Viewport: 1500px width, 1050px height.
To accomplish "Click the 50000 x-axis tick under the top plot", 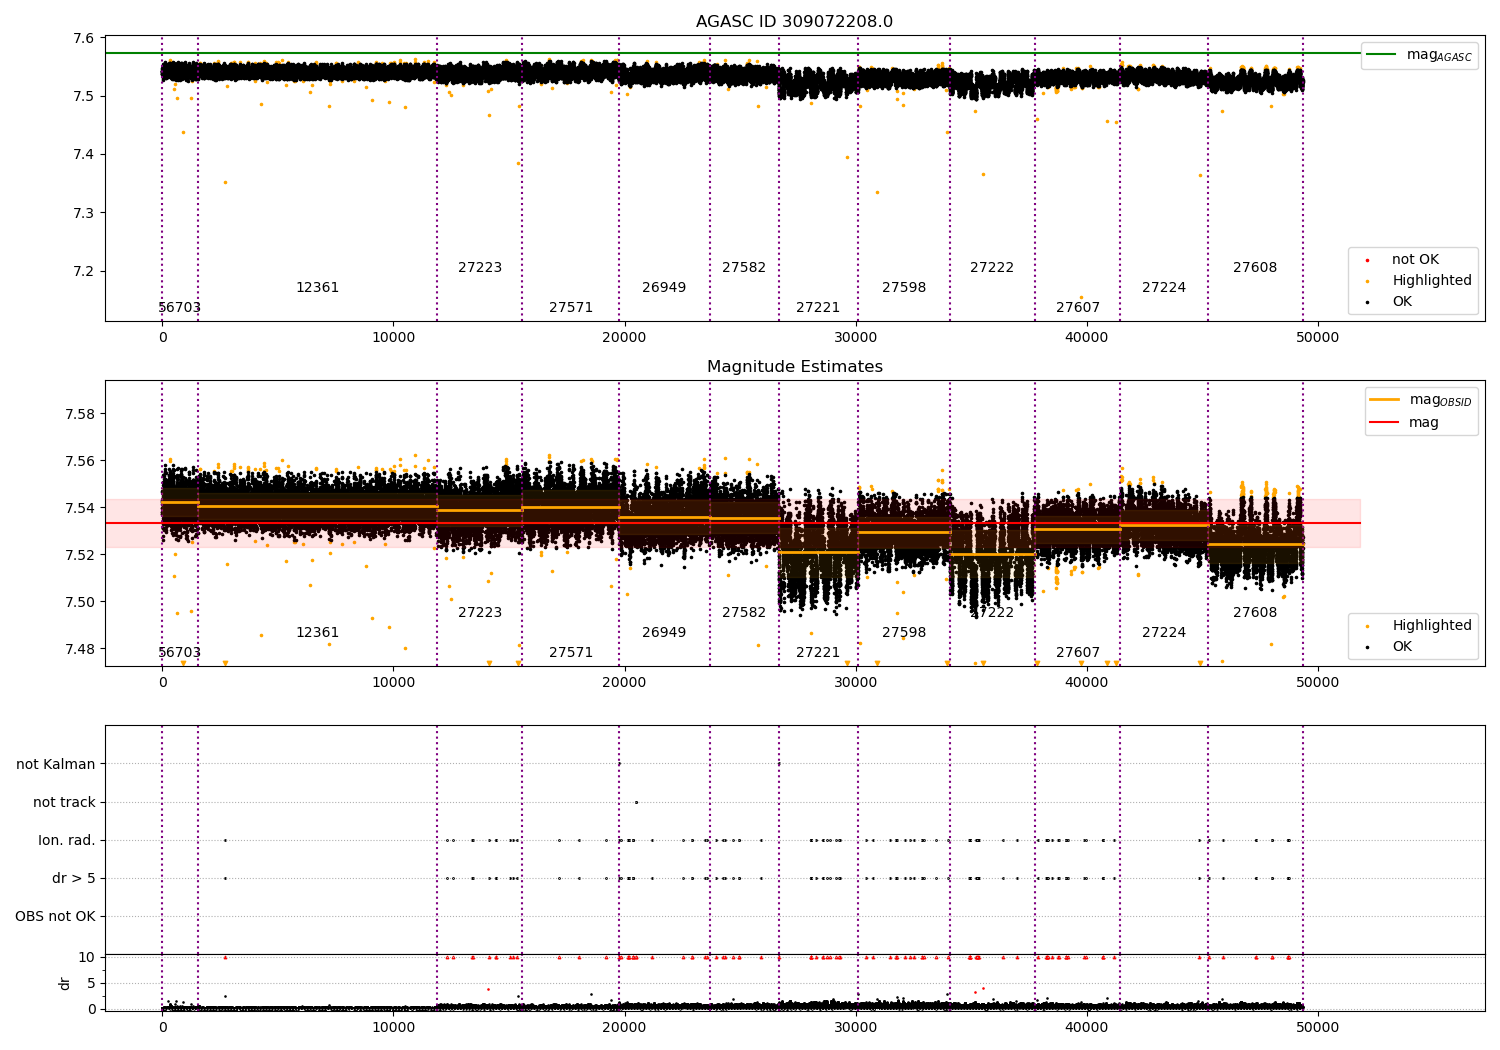I will [x=1318, y=338].
